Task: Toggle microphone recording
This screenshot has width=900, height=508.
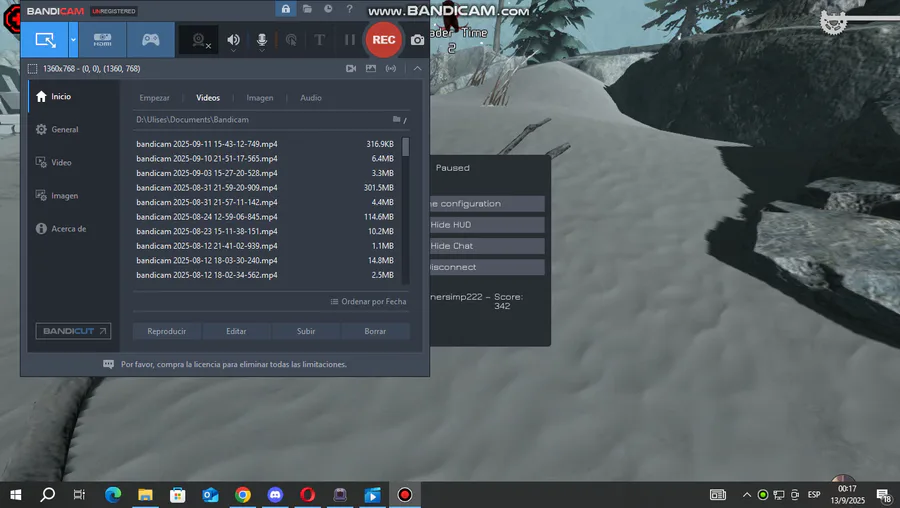Action: point(262,40)
